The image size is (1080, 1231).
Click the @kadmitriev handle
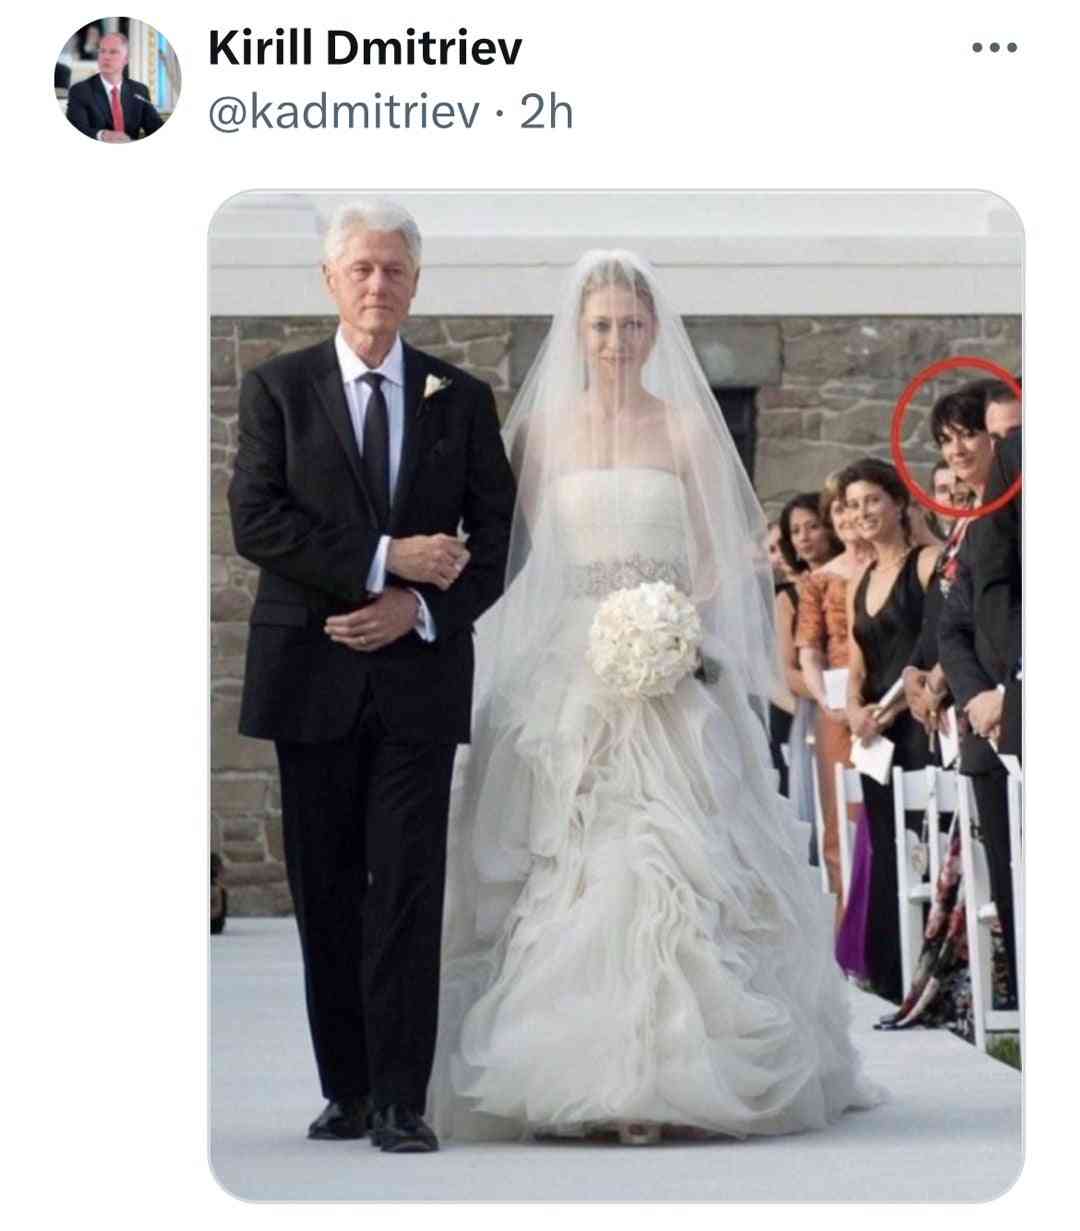[x=343, y=112]
